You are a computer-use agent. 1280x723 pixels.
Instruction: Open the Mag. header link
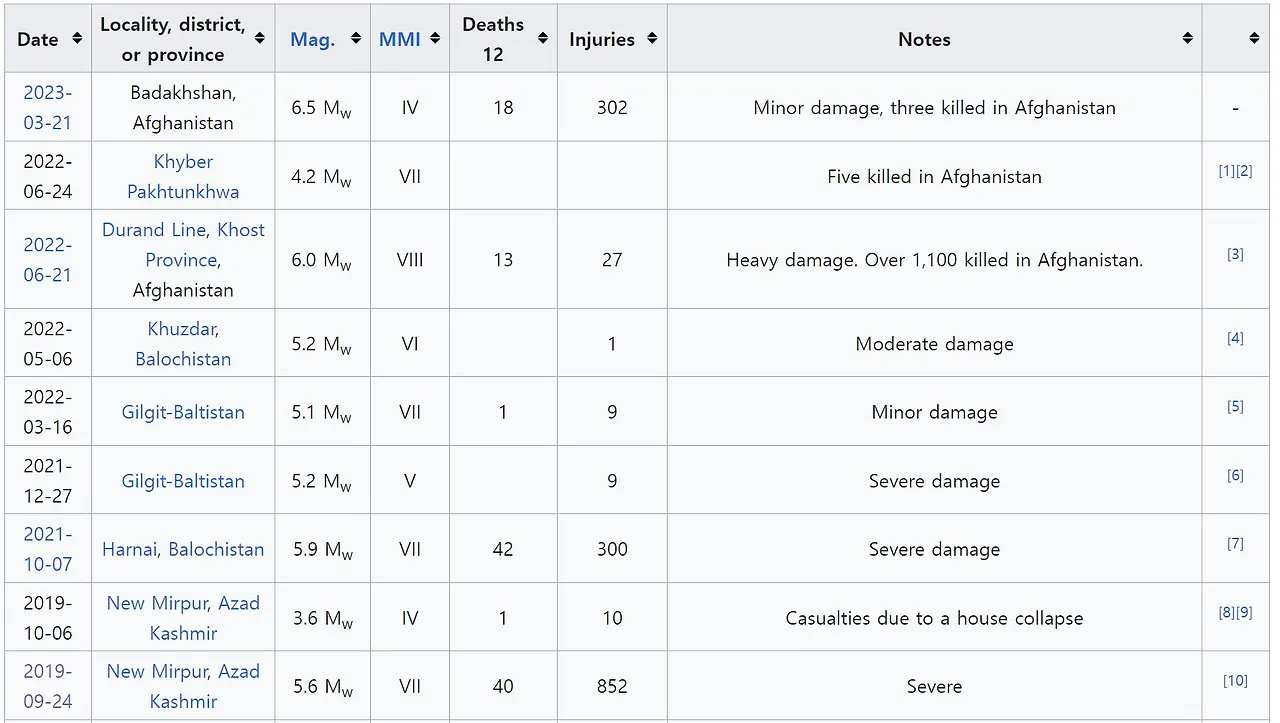(x=312, y=40)
